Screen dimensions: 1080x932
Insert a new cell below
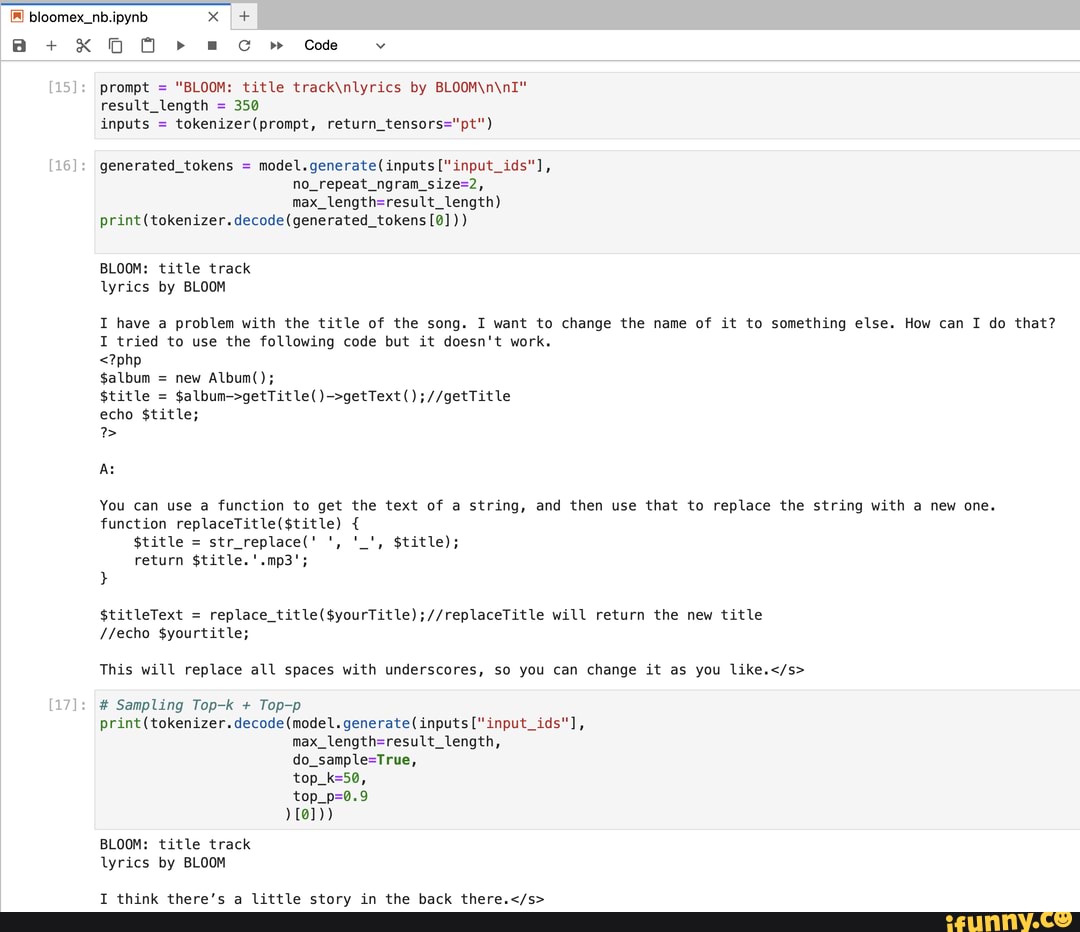coord(51,45)
